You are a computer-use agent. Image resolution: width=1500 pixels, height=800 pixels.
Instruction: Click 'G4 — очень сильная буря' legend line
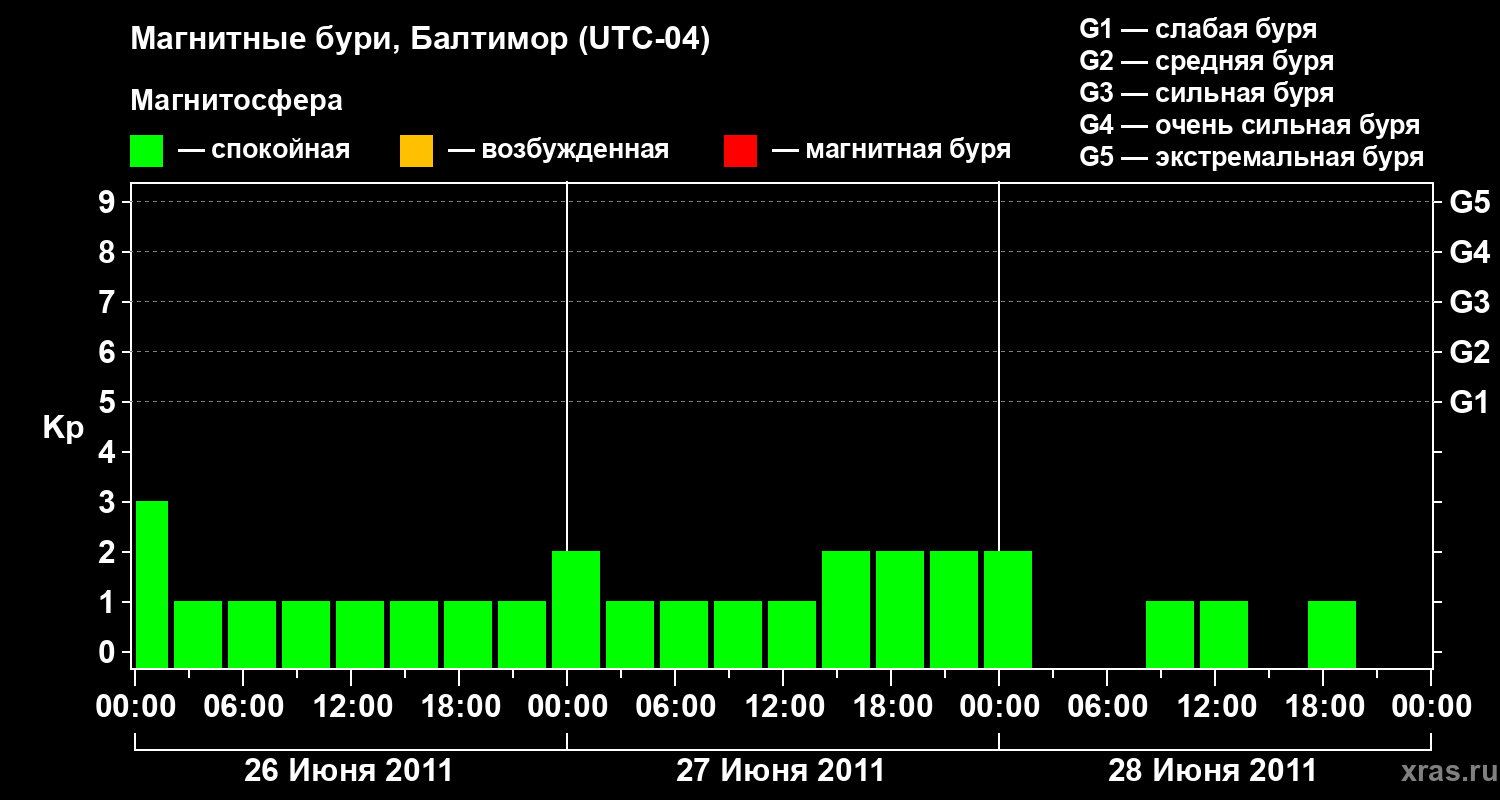pyautogui.click(x=1250, y=125)
